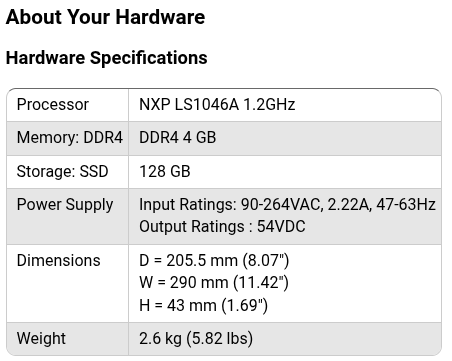
Task: Click the H = 43 mm height line
Action: pyautogui.click(x=203, y=305)
